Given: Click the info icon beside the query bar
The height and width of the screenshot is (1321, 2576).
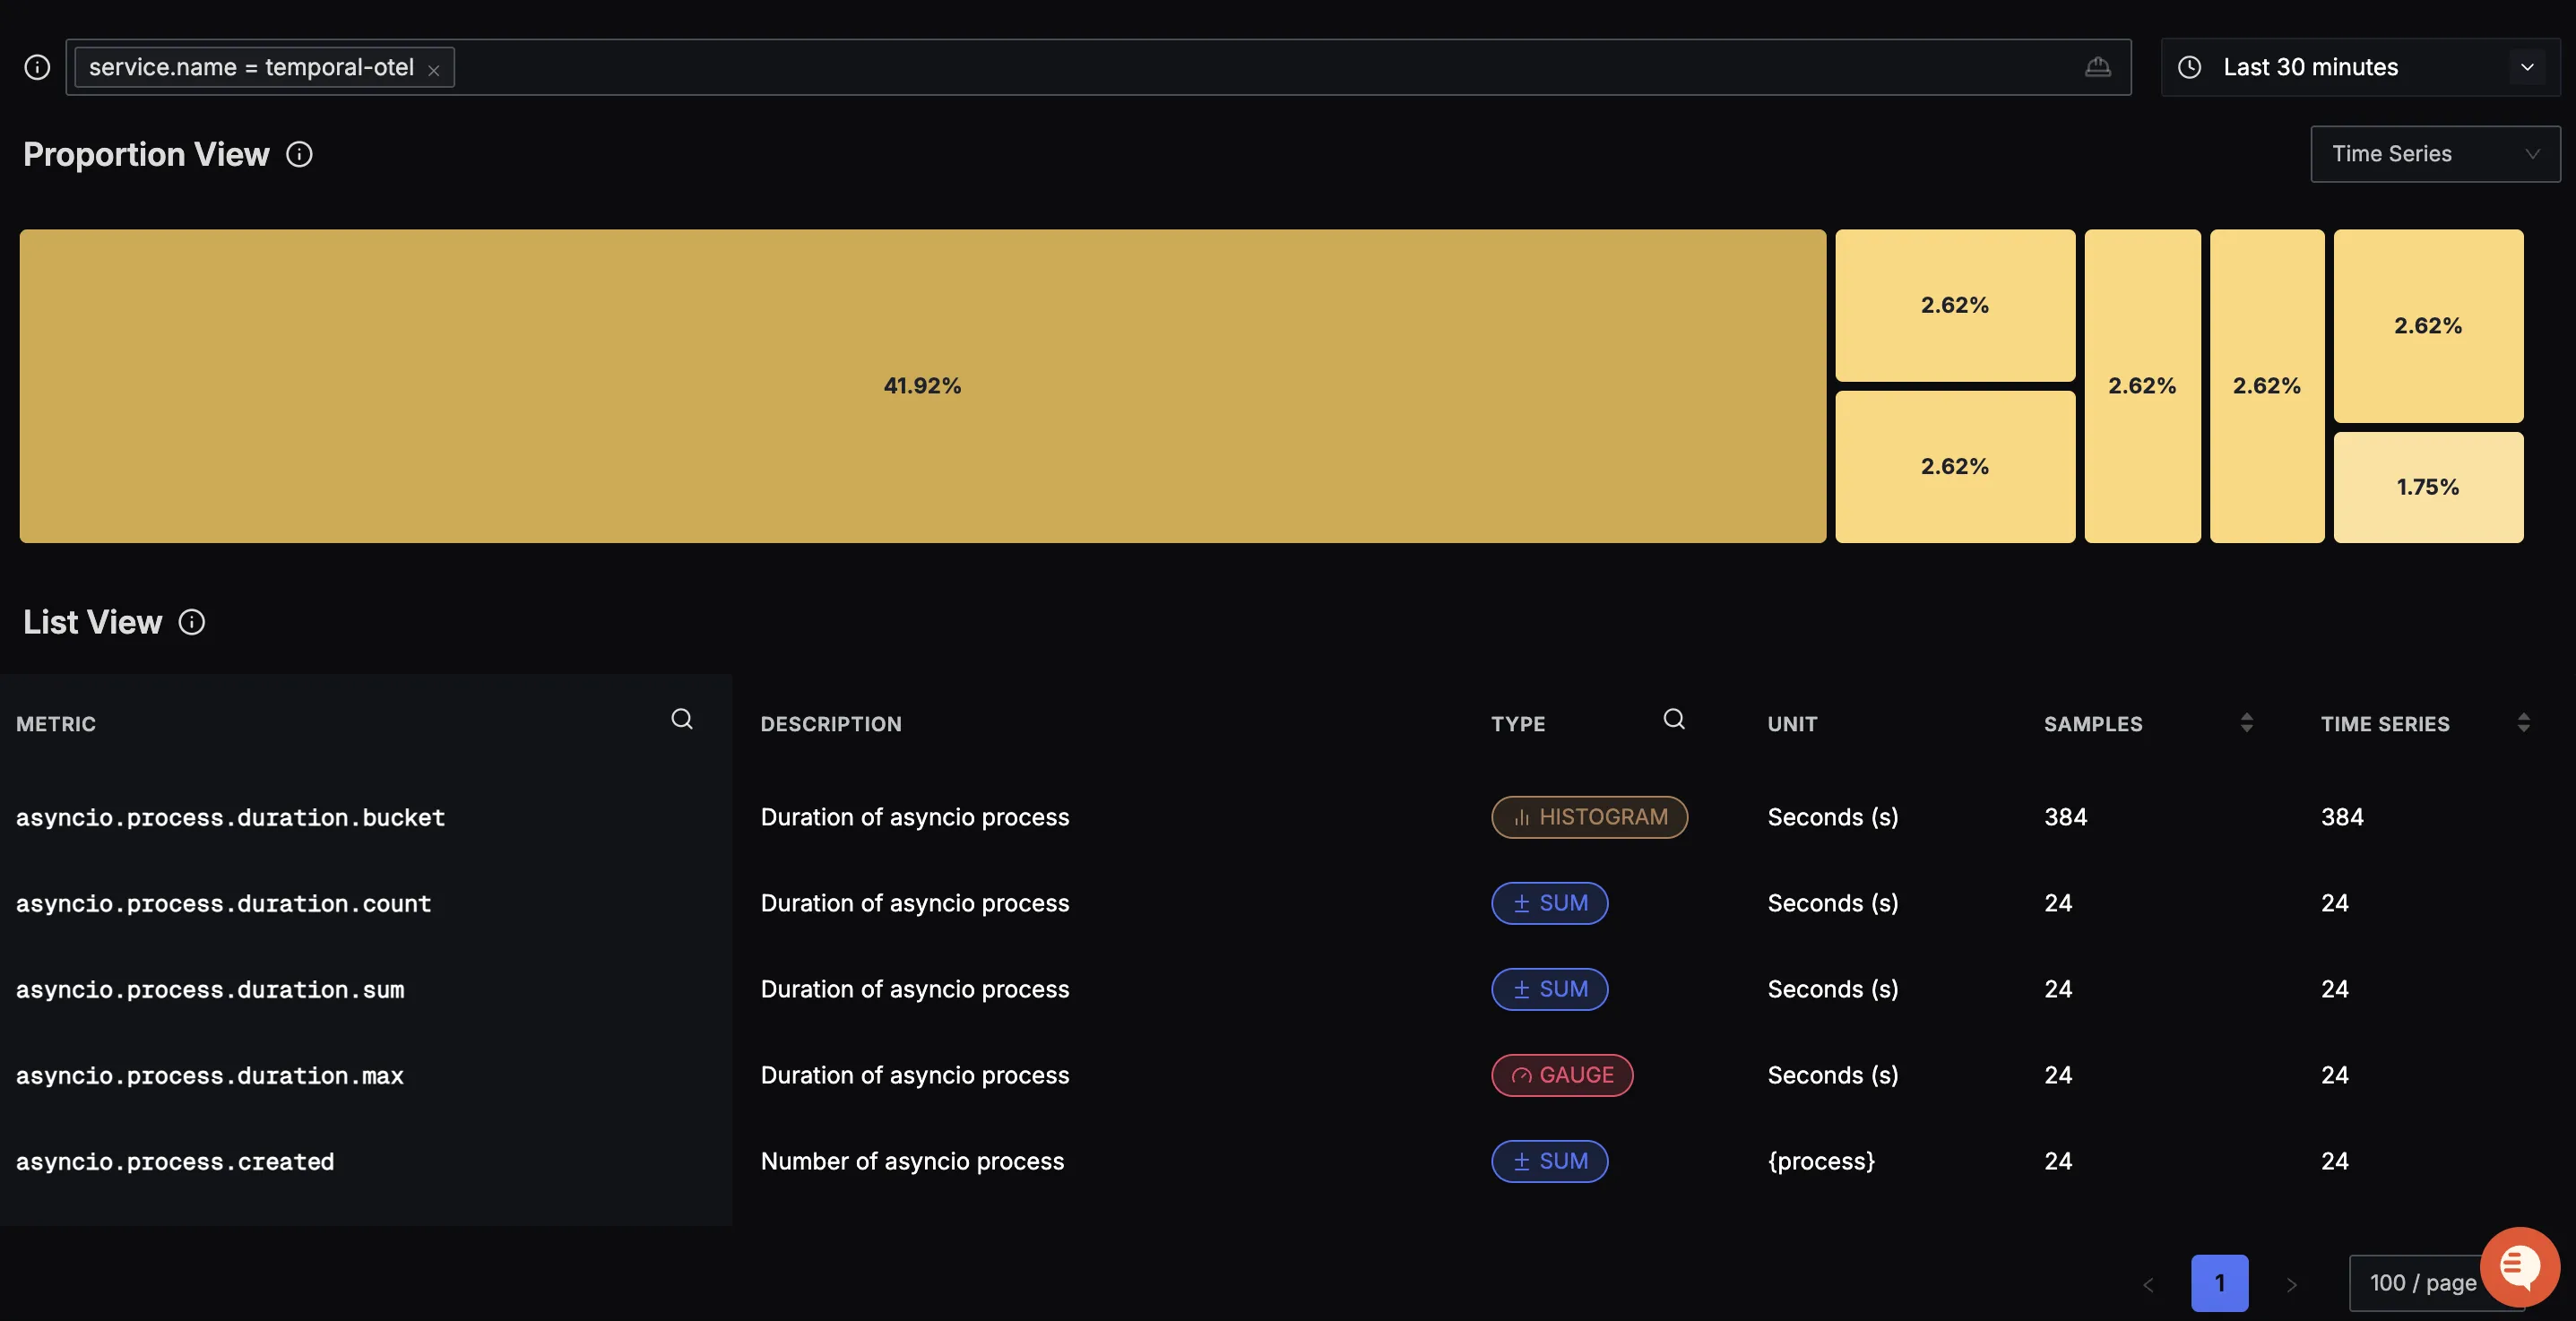Looking at the screenshot, I should pos(37,67).
